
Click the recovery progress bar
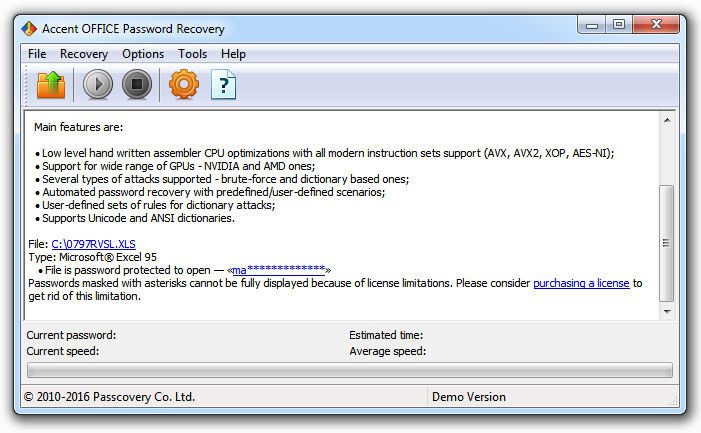[350, 370]
